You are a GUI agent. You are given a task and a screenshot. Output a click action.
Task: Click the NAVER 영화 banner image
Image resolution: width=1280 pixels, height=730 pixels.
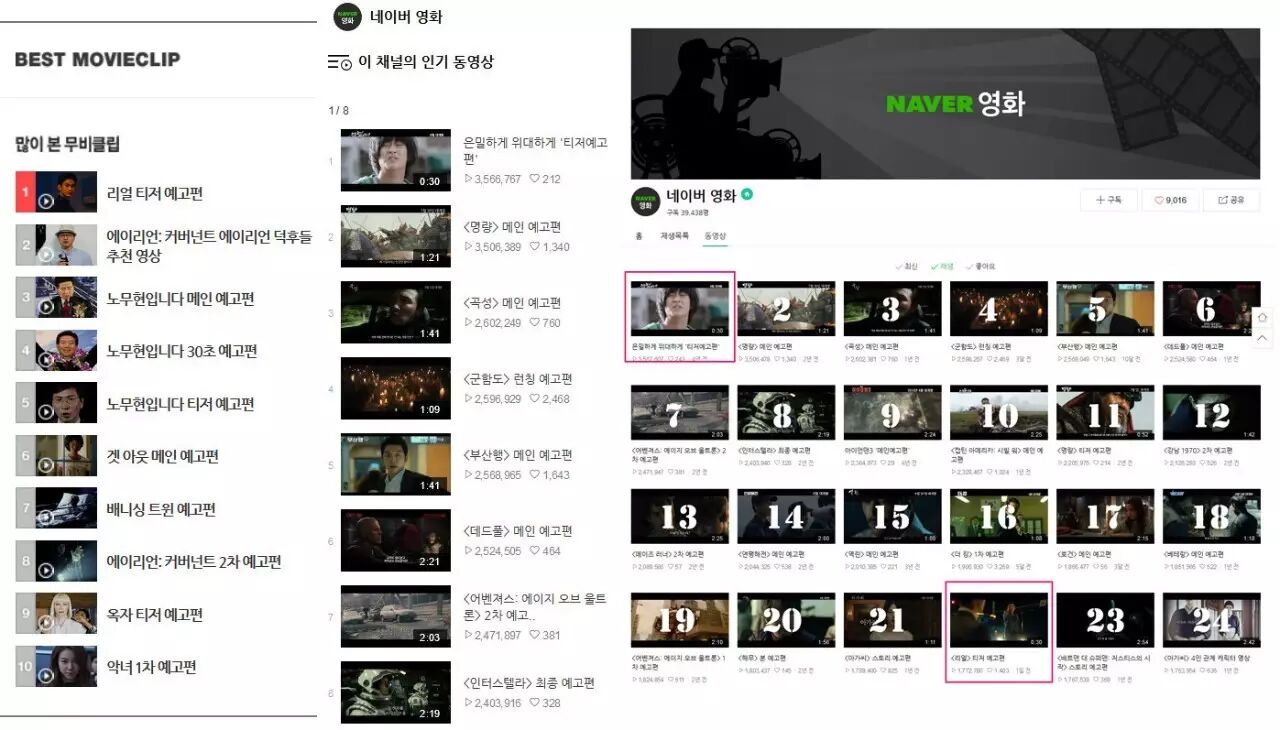click(945, 104)
